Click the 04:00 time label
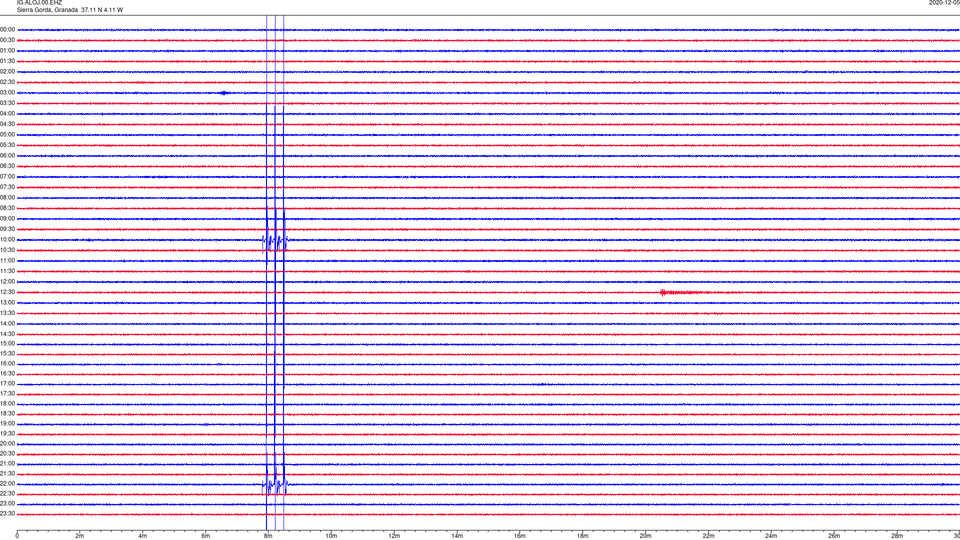The height and width of the screenshot is (540, 960). pyautogui.click(x=7, y=113)
